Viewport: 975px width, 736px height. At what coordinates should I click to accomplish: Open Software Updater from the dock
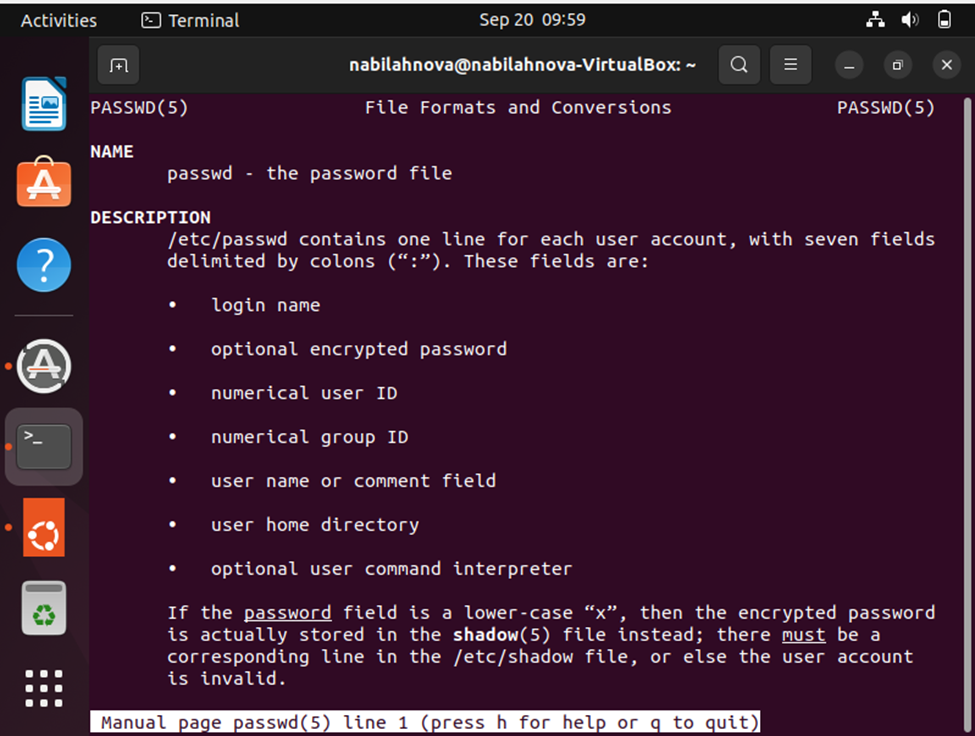click(44, 366)
